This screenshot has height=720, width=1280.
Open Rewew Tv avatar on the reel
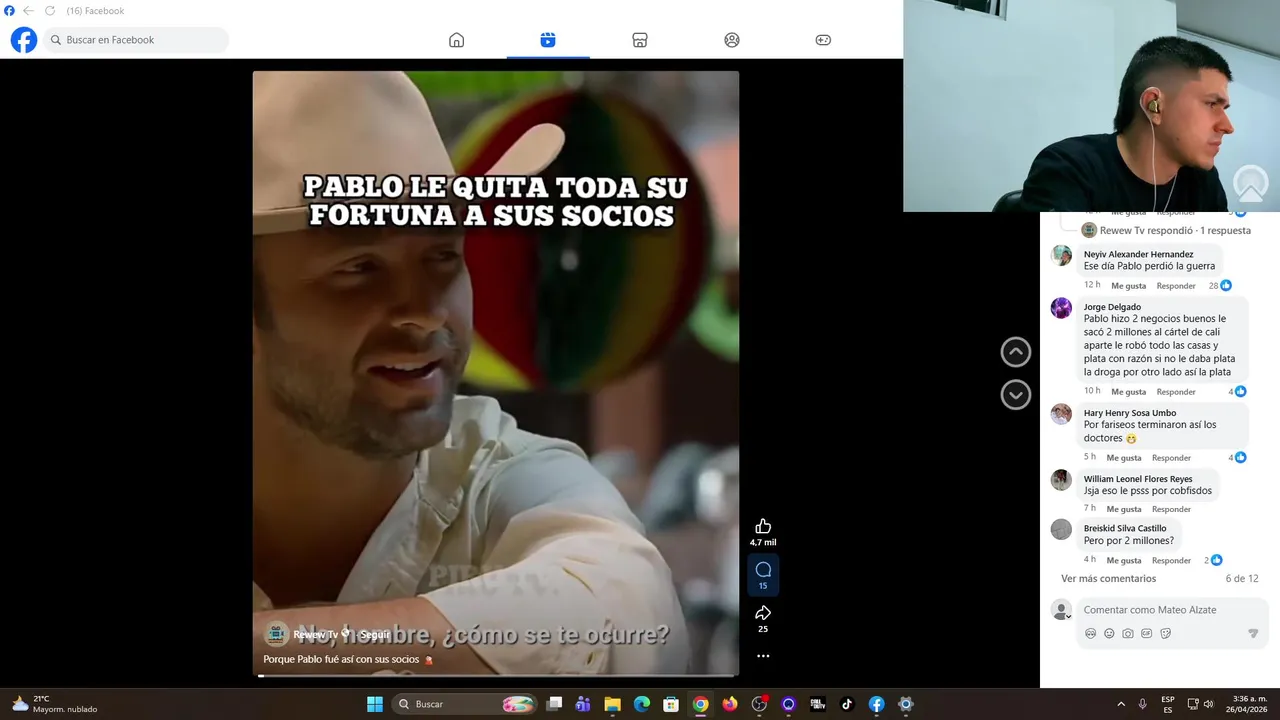pos(277,634)
